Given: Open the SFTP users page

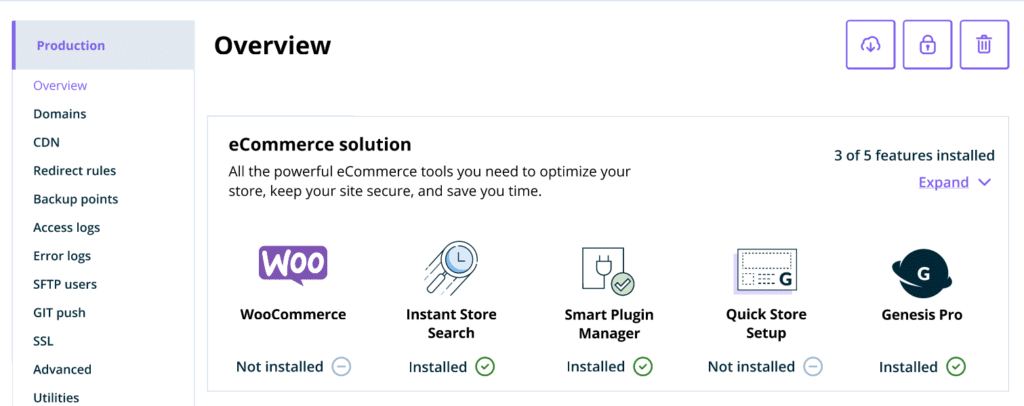Looking at the screenshot, I should coord(65,284).
